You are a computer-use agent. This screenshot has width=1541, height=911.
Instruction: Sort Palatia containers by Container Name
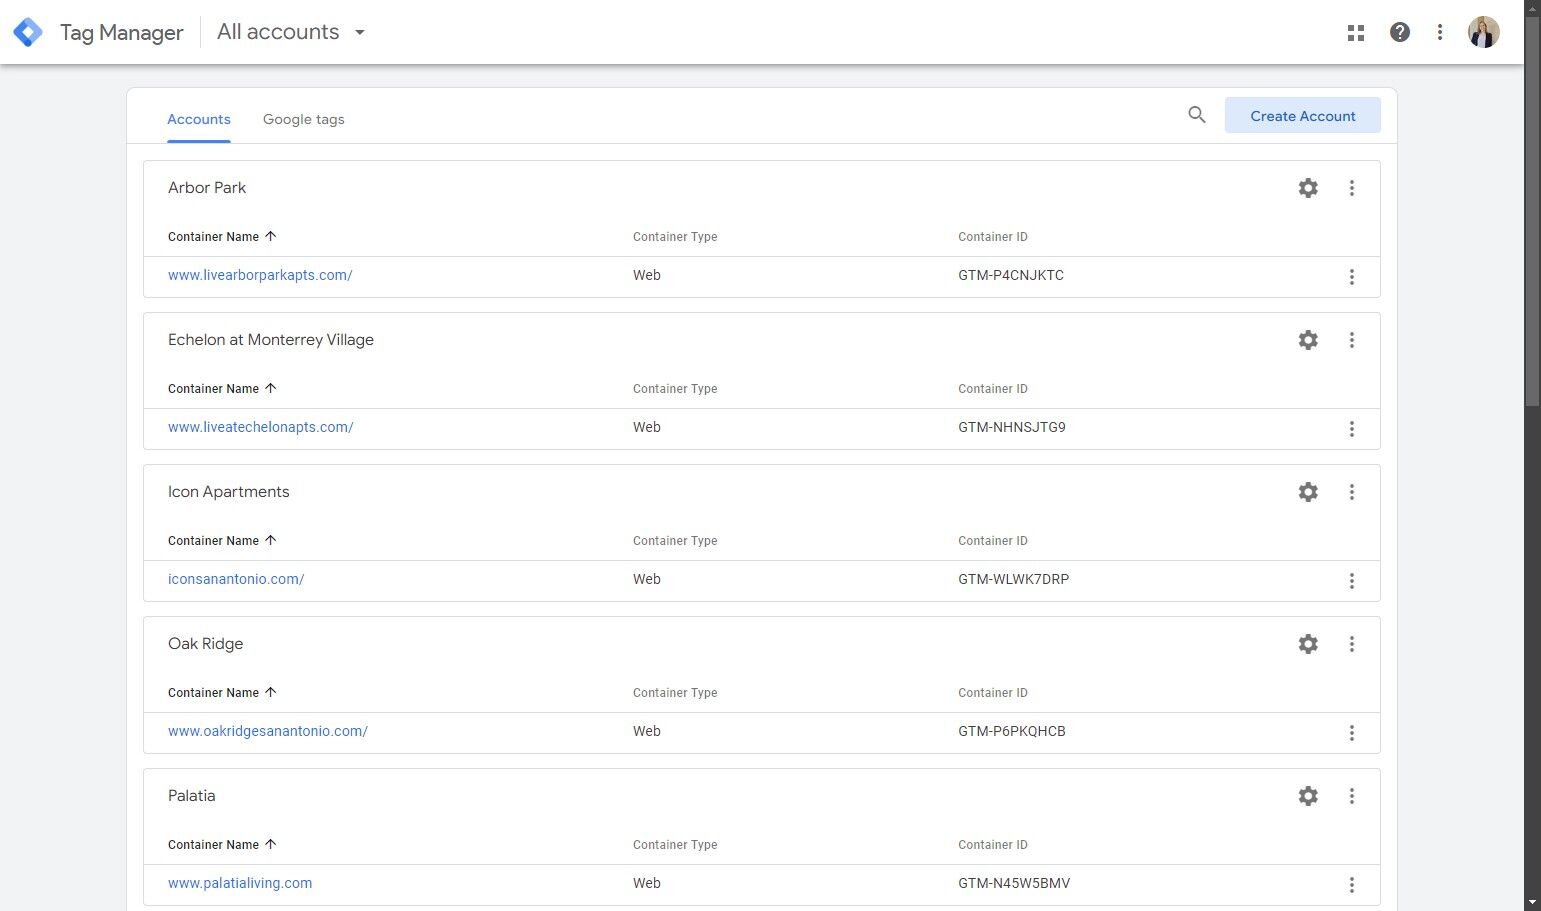222,845
